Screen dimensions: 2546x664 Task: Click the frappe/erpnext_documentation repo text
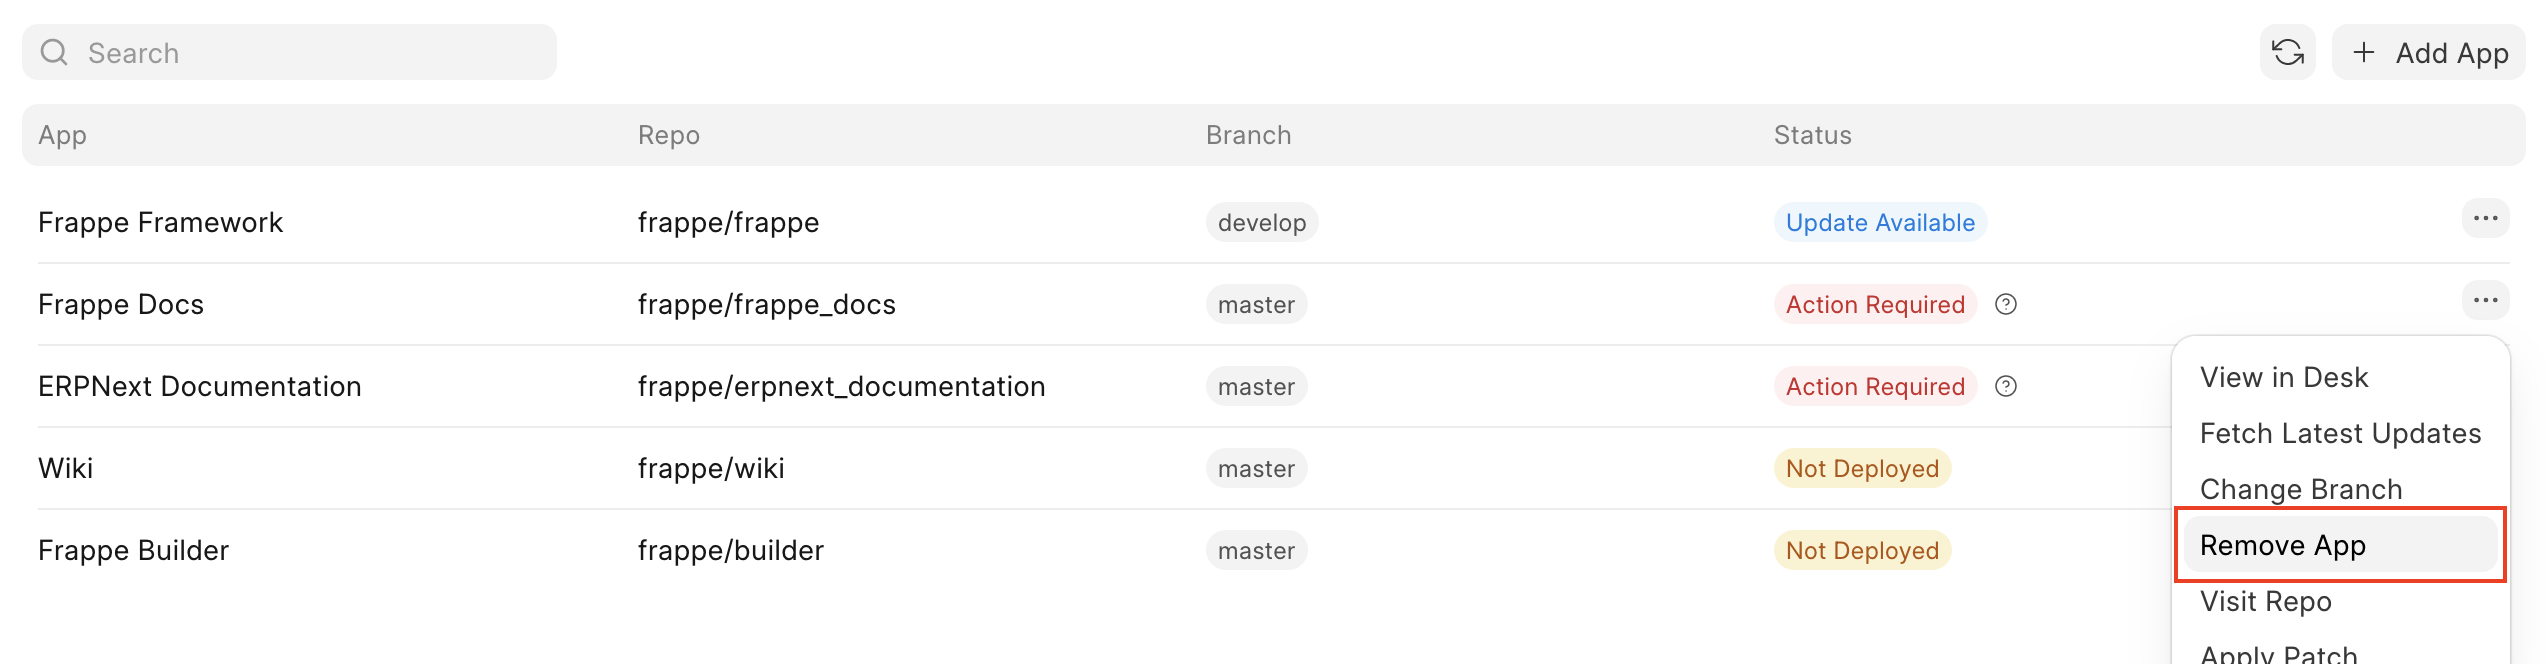tap(841, 386)
